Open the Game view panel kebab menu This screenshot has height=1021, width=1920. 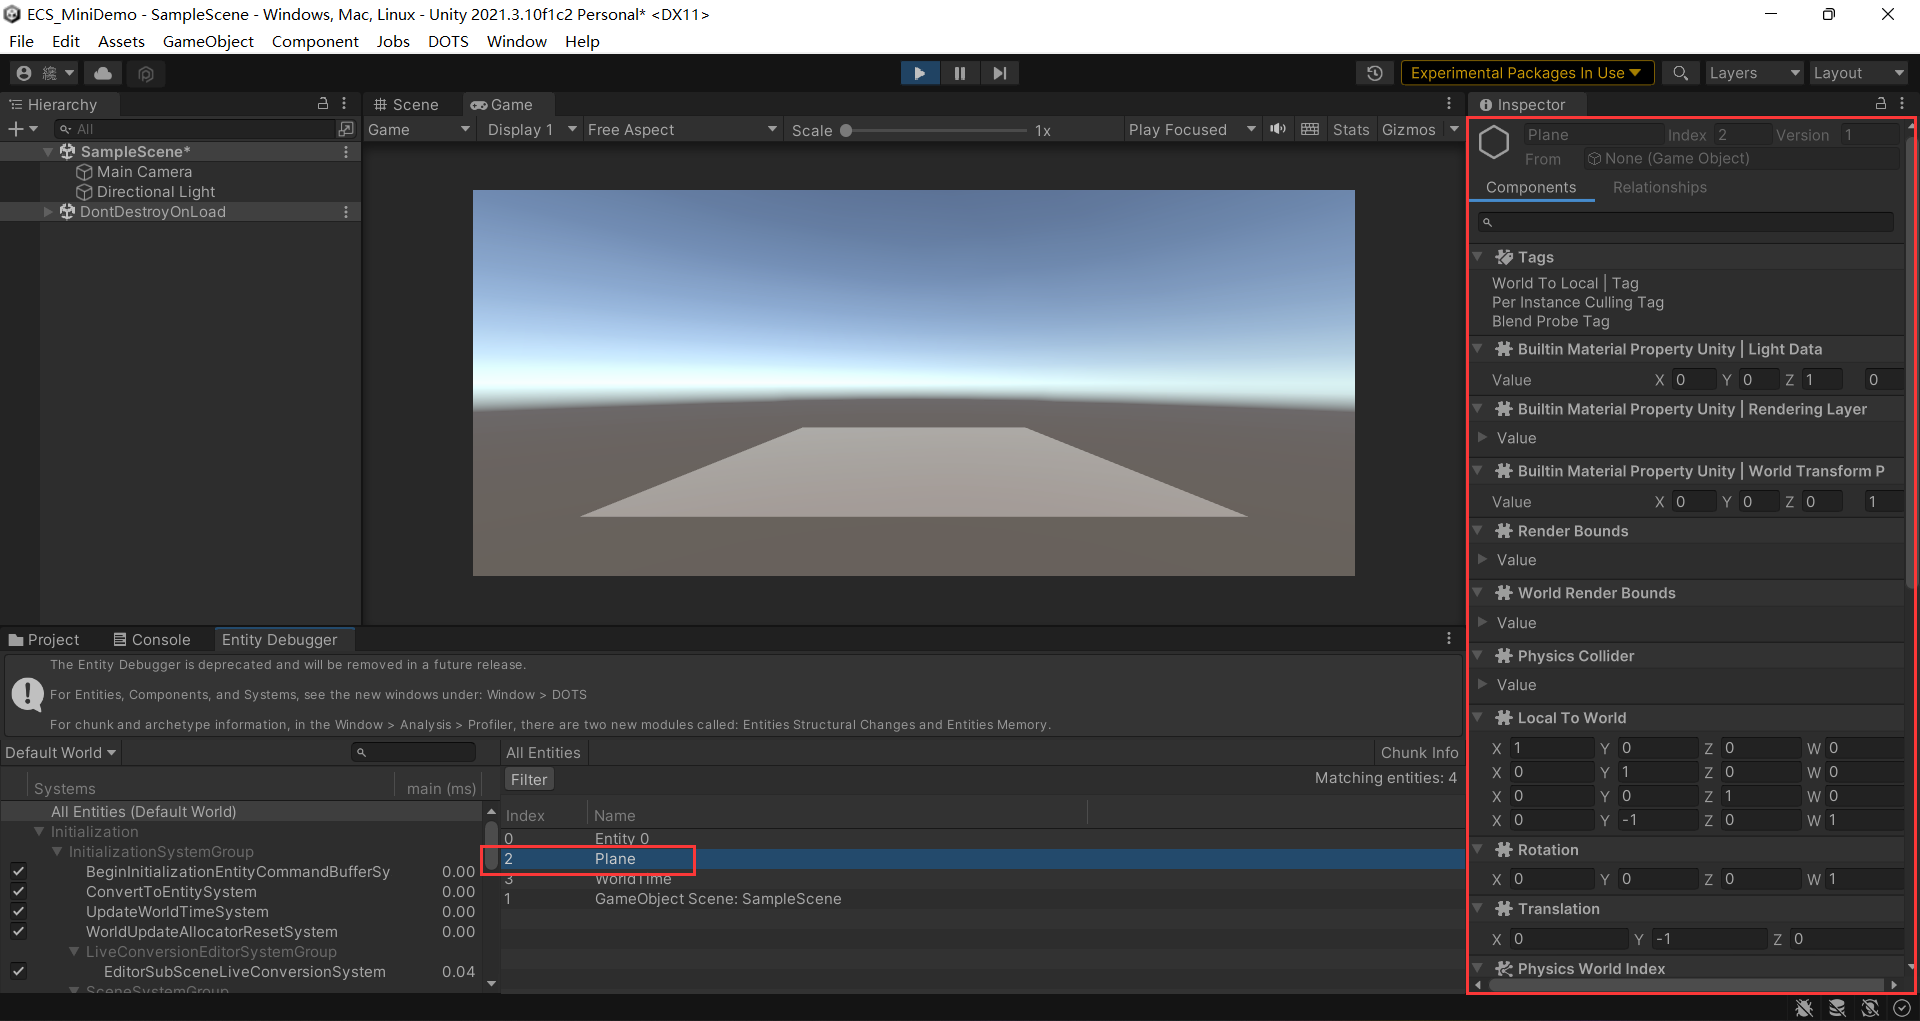pos(1449,104)
